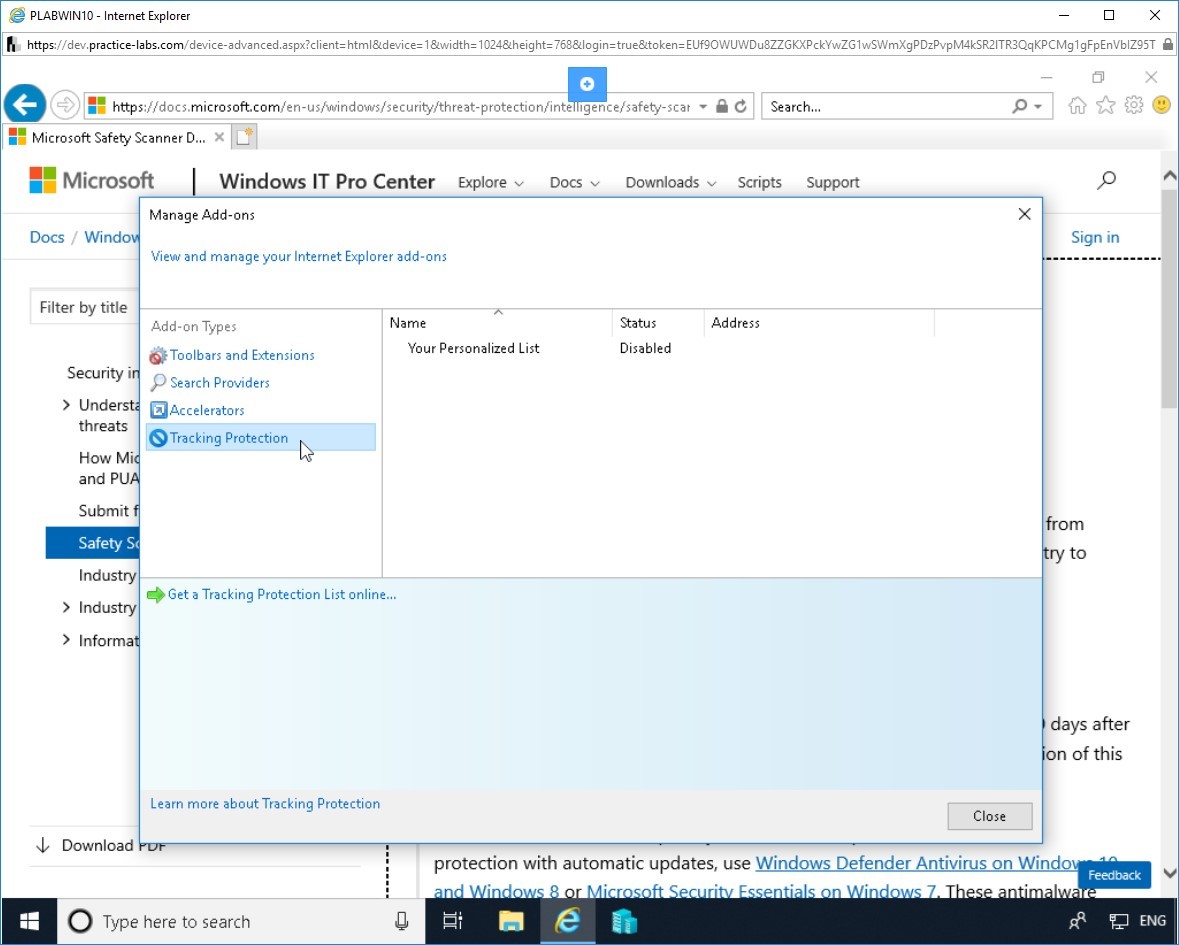Click the blue plus lab toolbar button
The width and height of the screenshot is (1179, 945).
(587, 84)
